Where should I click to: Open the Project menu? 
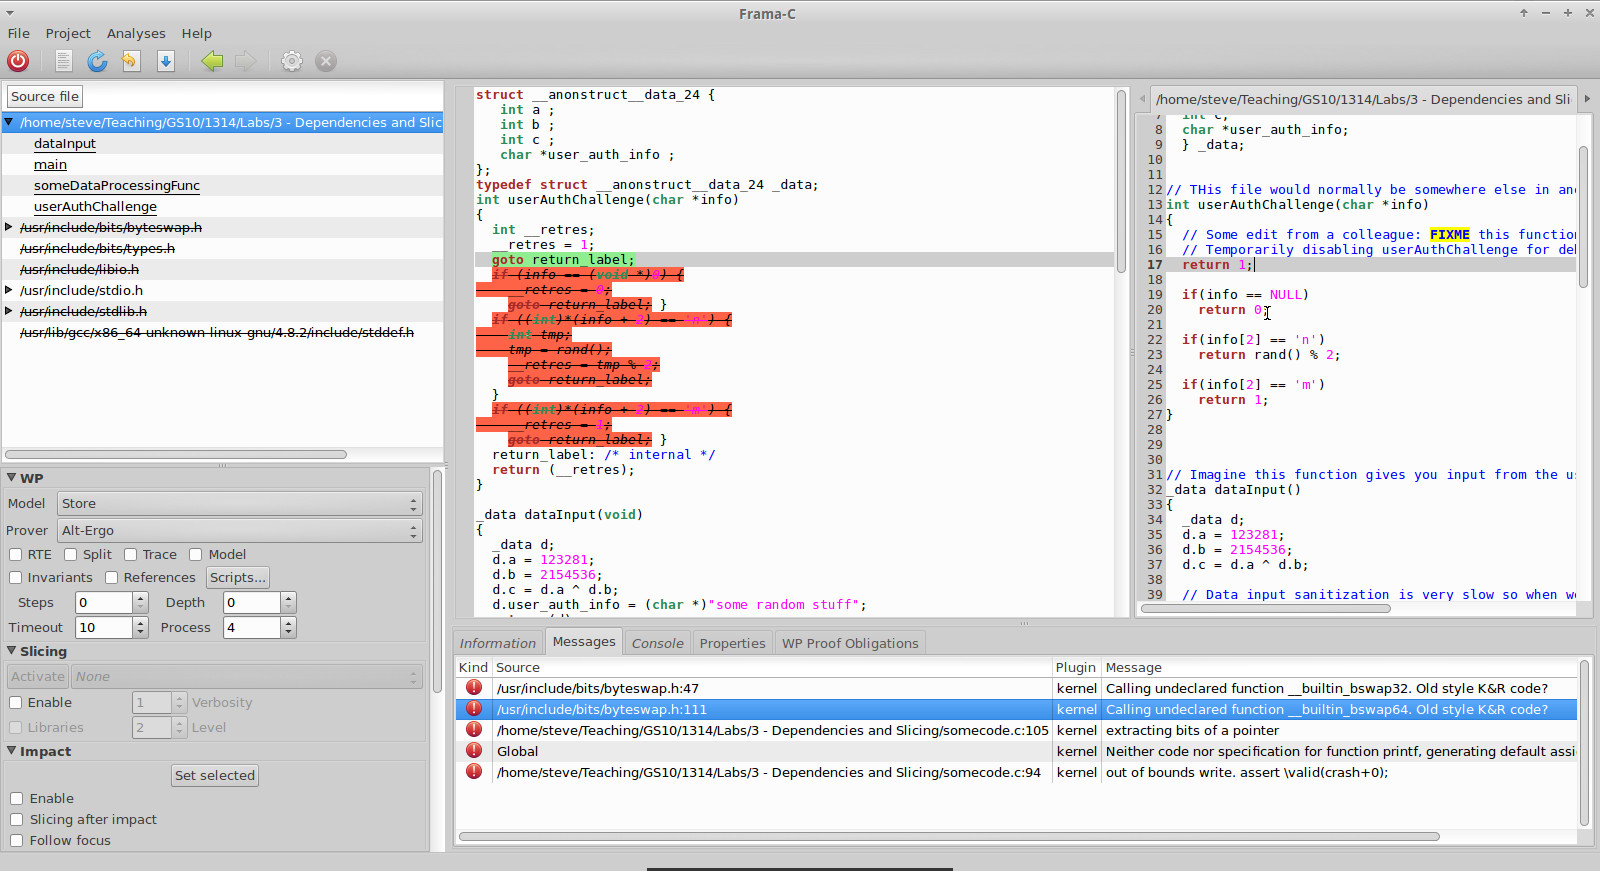click(68, 33)
